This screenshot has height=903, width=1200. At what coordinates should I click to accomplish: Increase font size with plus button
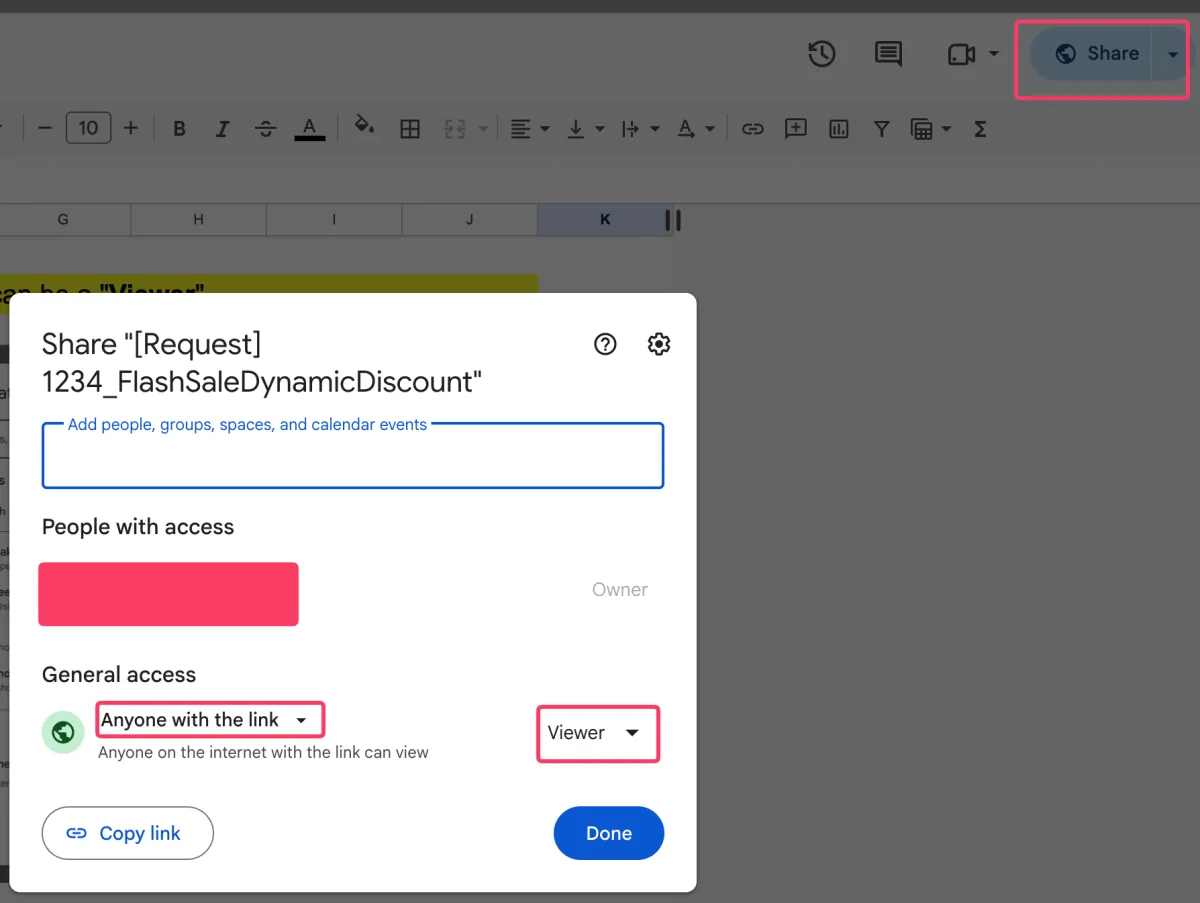point(131,128)
